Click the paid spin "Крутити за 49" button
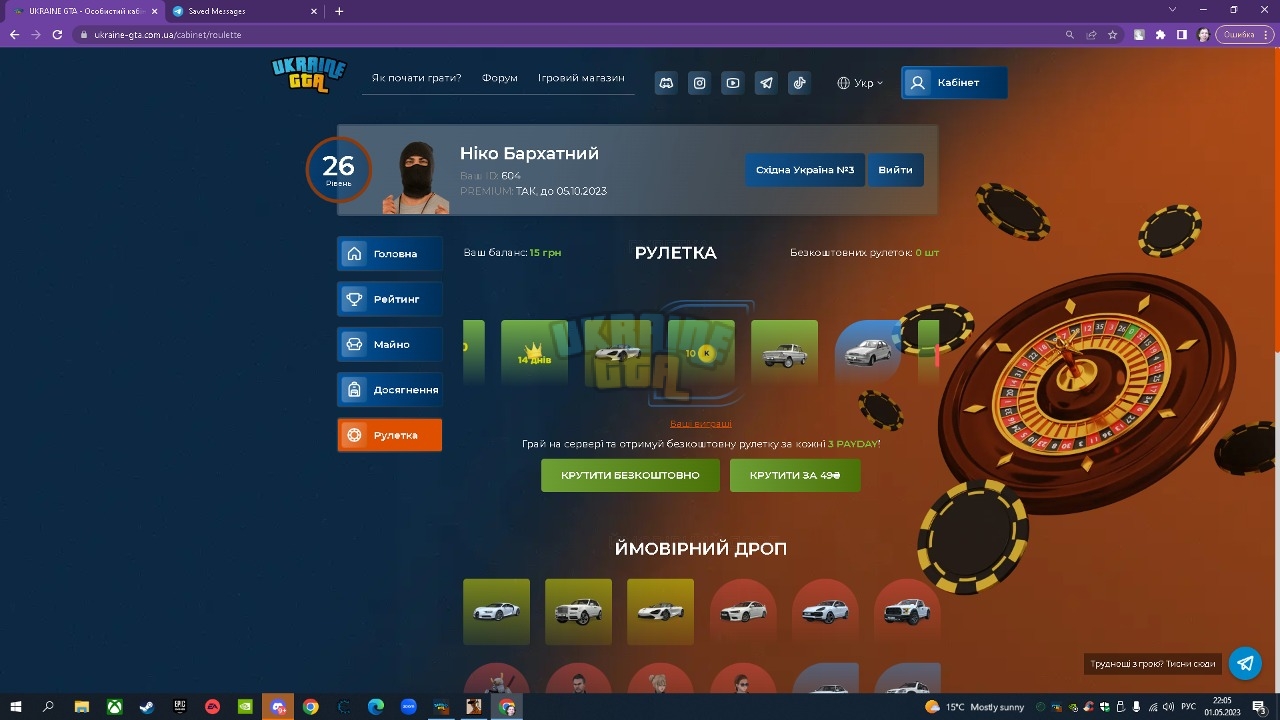Screen dimensions: 1280x720 coord(795,476)
